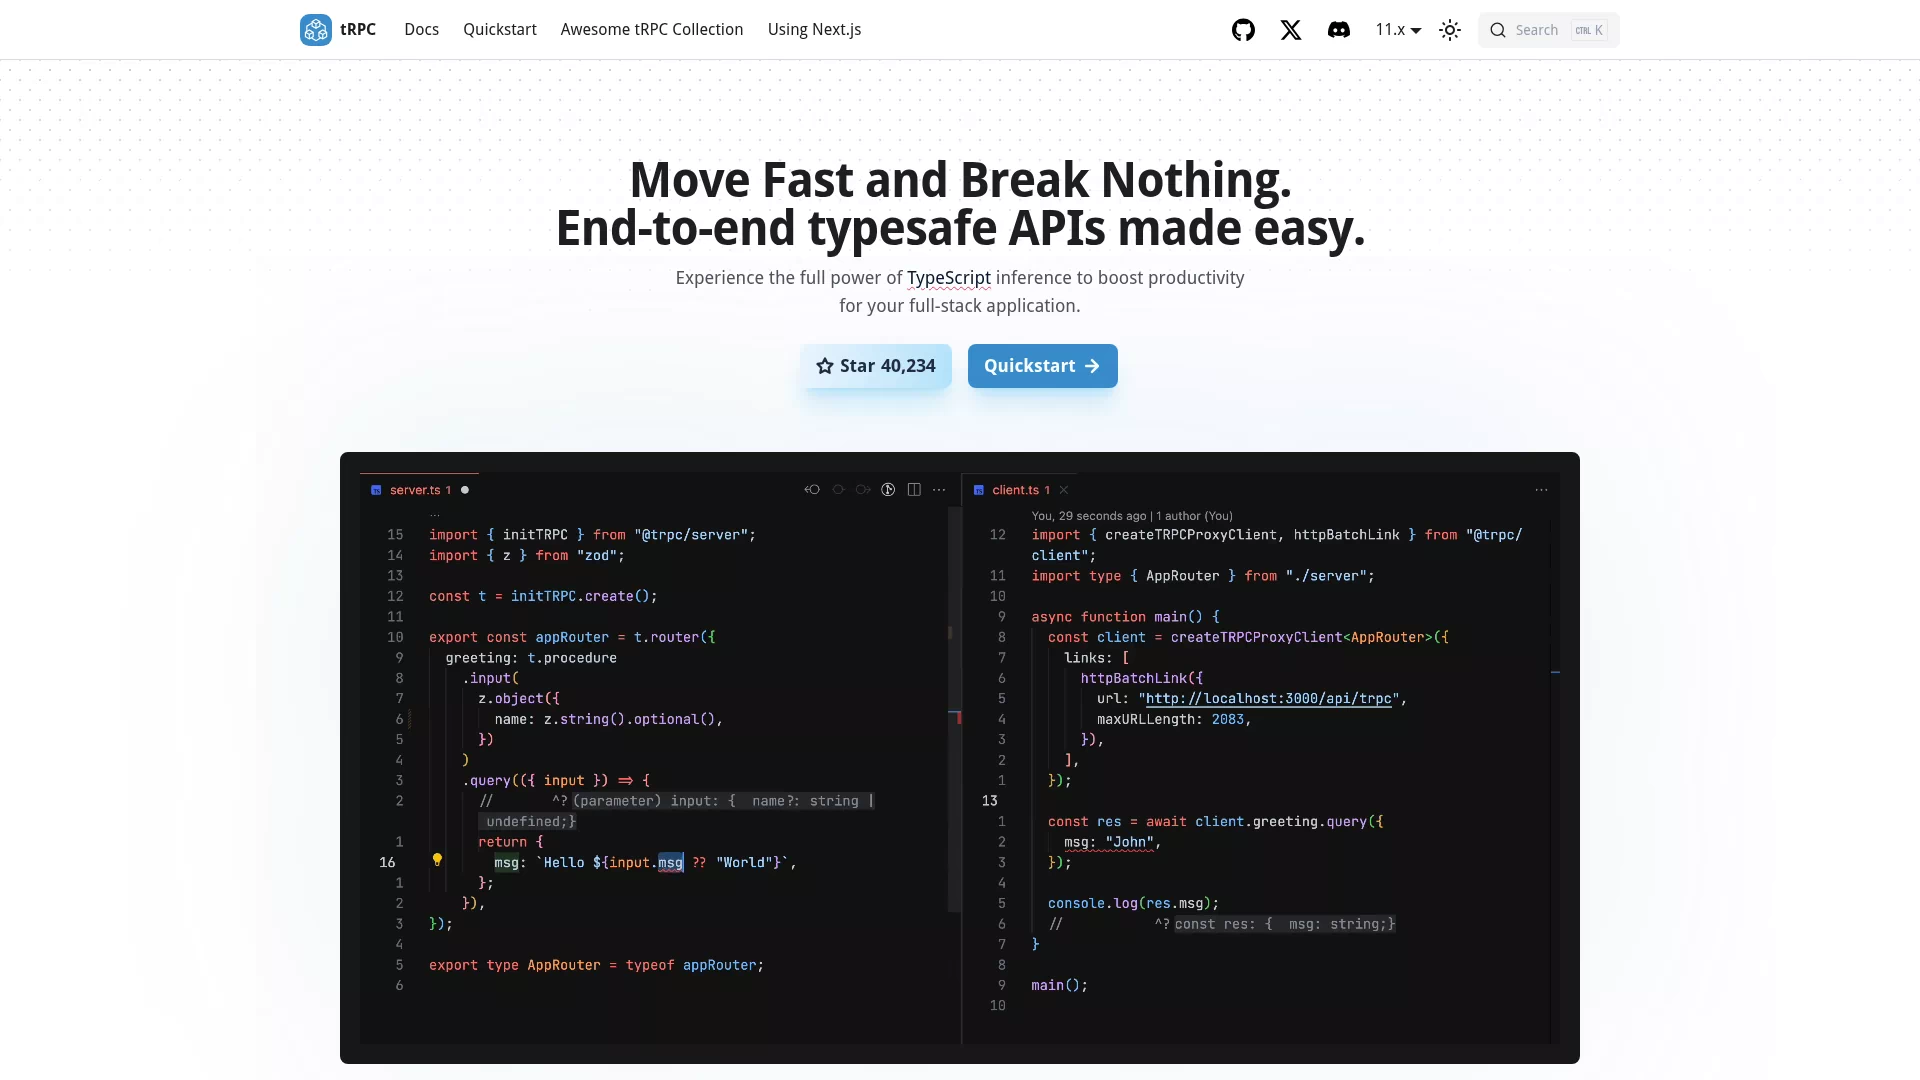Click the go-back navigation arrow icon in editor
This screenshot has width=1920, height=1080.
point(812,490)
